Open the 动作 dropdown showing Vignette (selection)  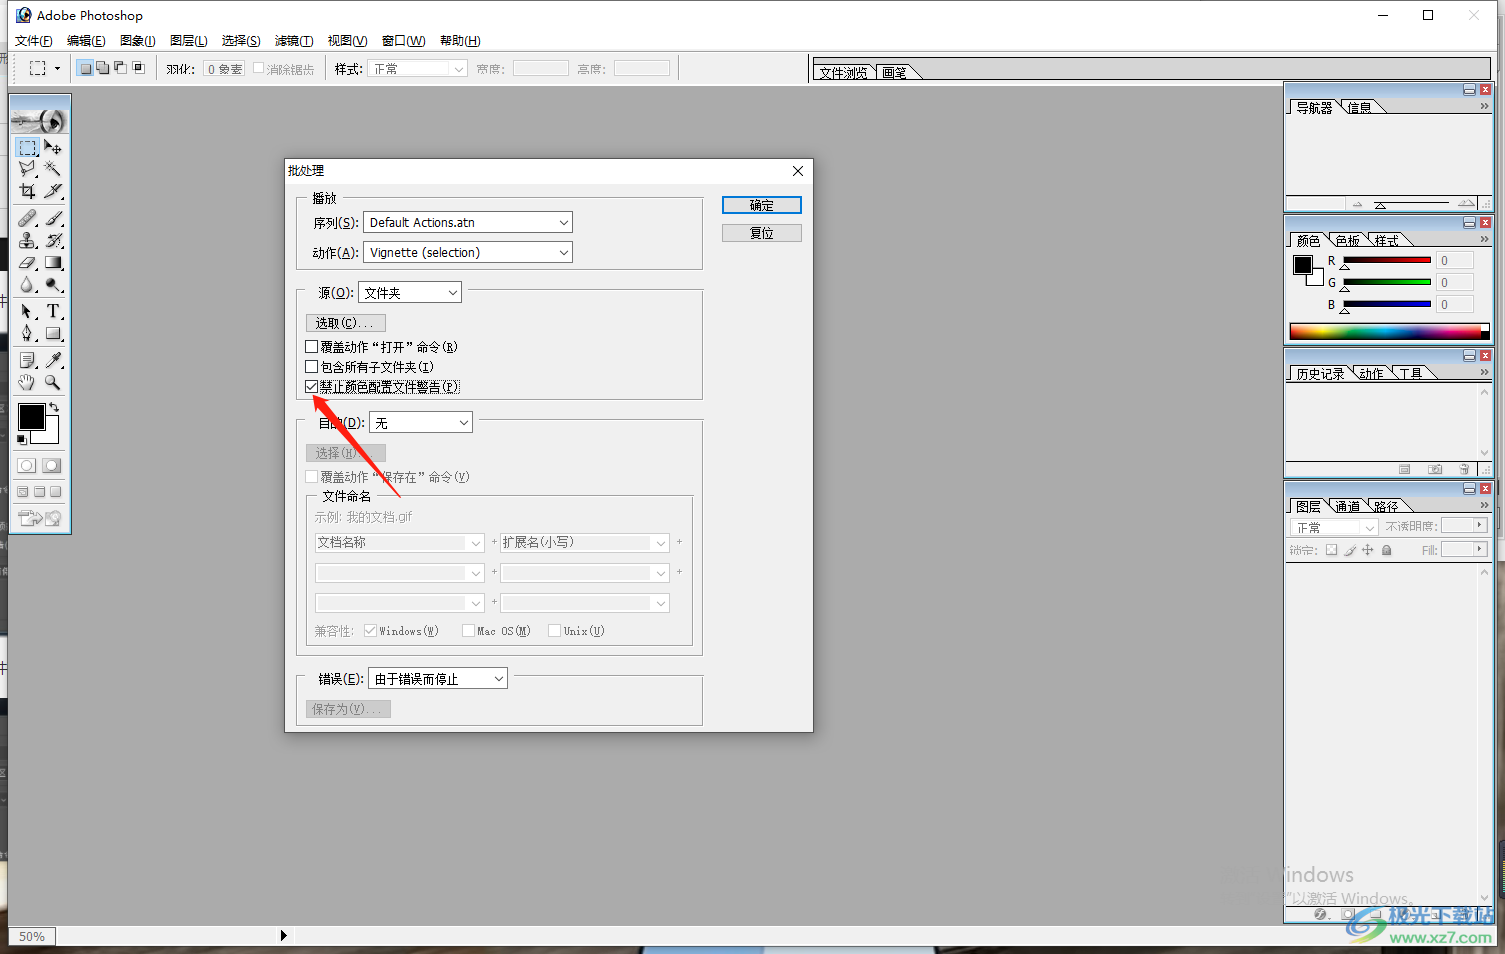[x=468, y=253]
